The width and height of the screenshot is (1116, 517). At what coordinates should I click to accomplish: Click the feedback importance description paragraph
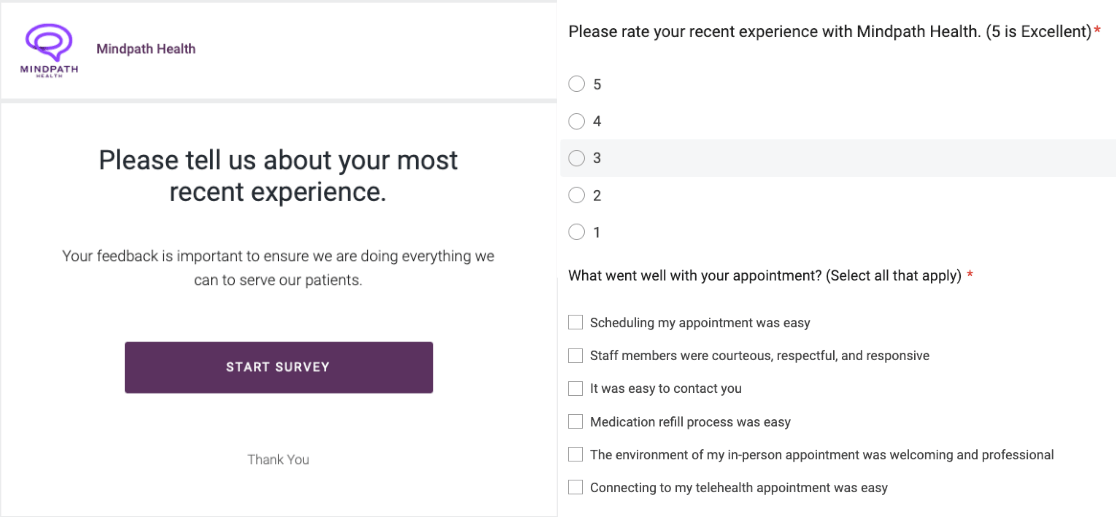click(278, 268)
